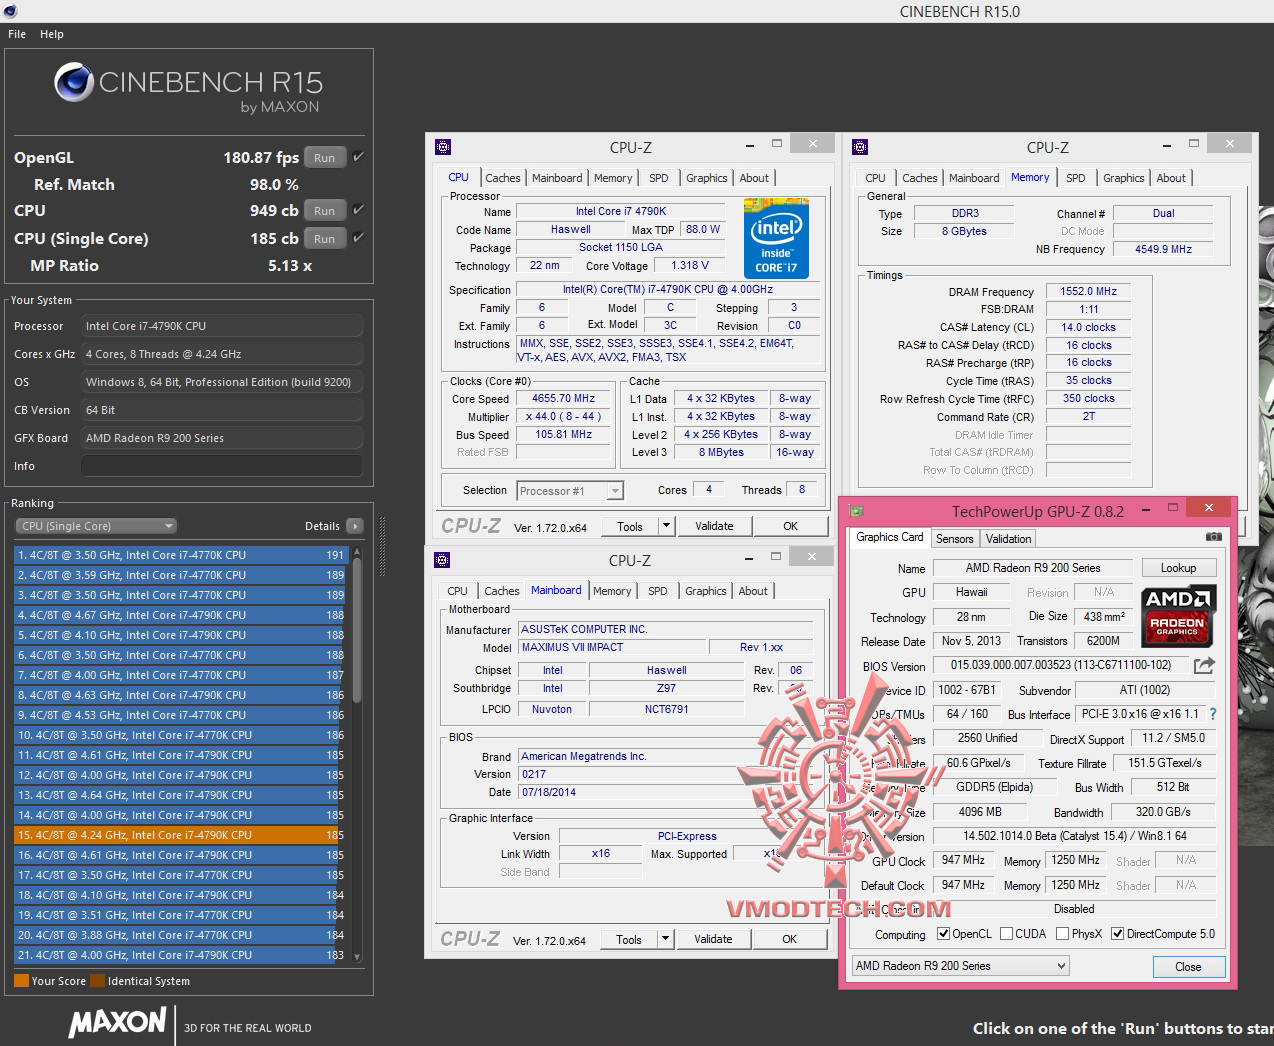Click the DRAM Frequency 1552.0 MHz value
Screen dimensions: 1274x1046
pyautogui.click(x=1088, y=291)
